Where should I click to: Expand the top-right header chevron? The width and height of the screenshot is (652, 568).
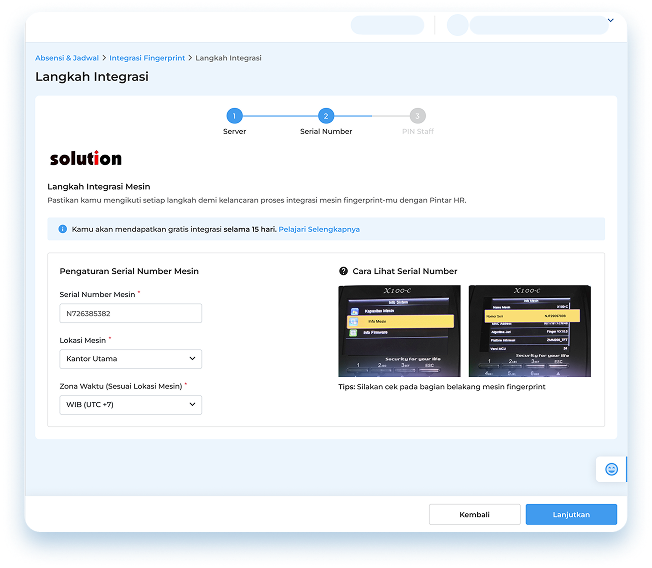(x=610, y=20)
